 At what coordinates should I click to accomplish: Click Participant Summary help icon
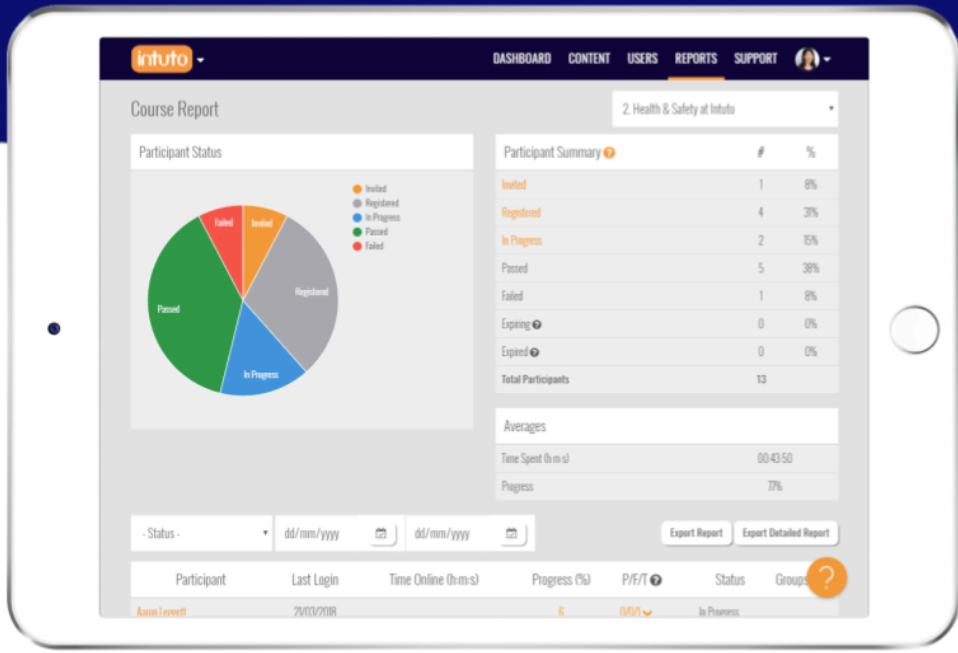tap(609, 153)
